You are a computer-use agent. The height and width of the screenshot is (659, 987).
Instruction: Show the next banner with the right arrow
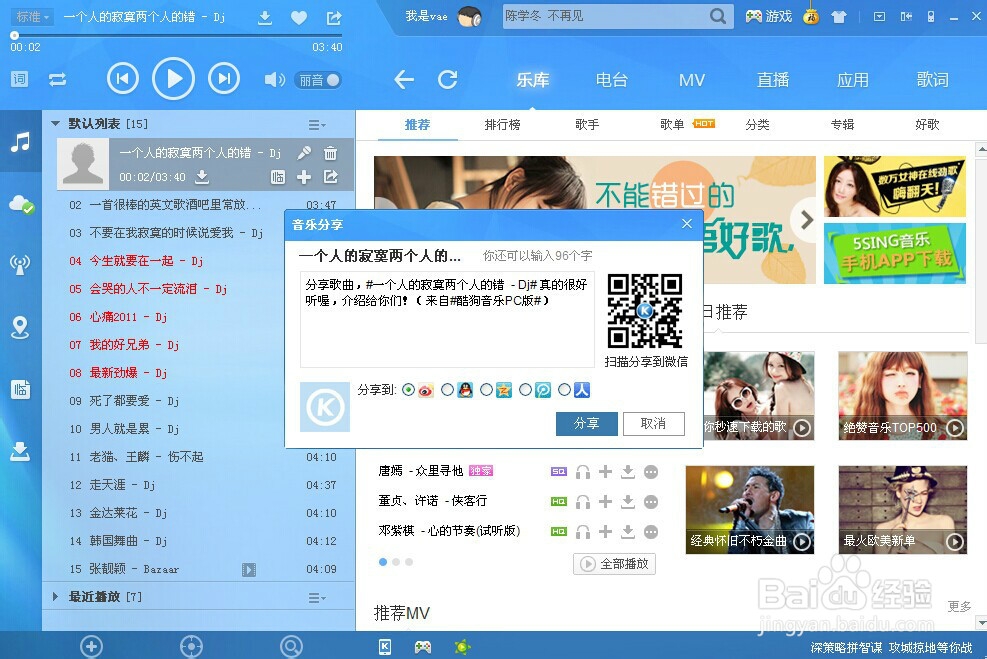806,220
